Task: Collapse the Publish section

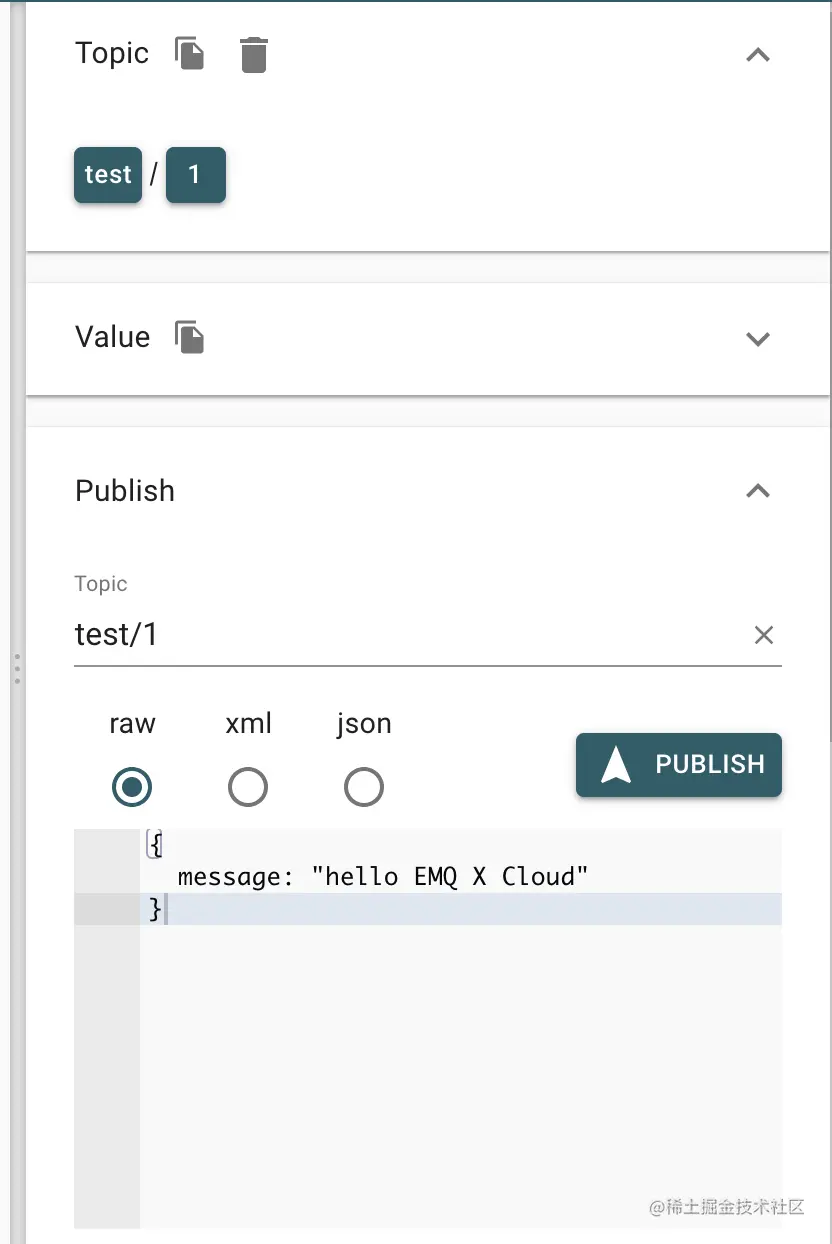Action: 758,491
